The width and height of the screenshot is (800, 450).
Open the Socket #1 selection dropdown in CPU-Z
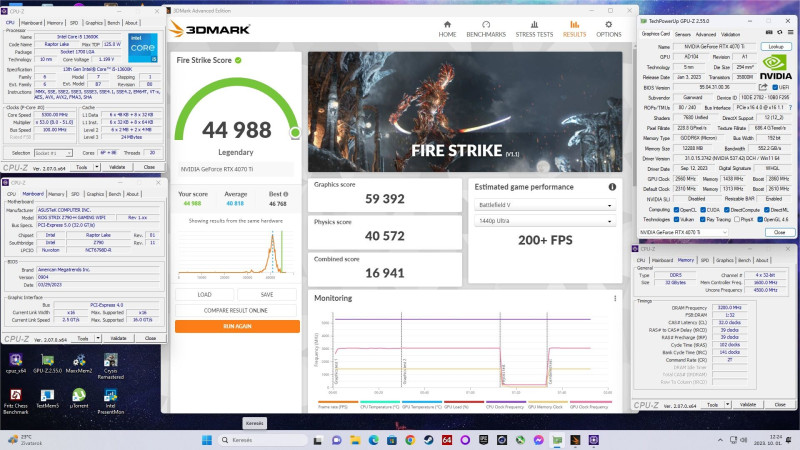(53, 153)
